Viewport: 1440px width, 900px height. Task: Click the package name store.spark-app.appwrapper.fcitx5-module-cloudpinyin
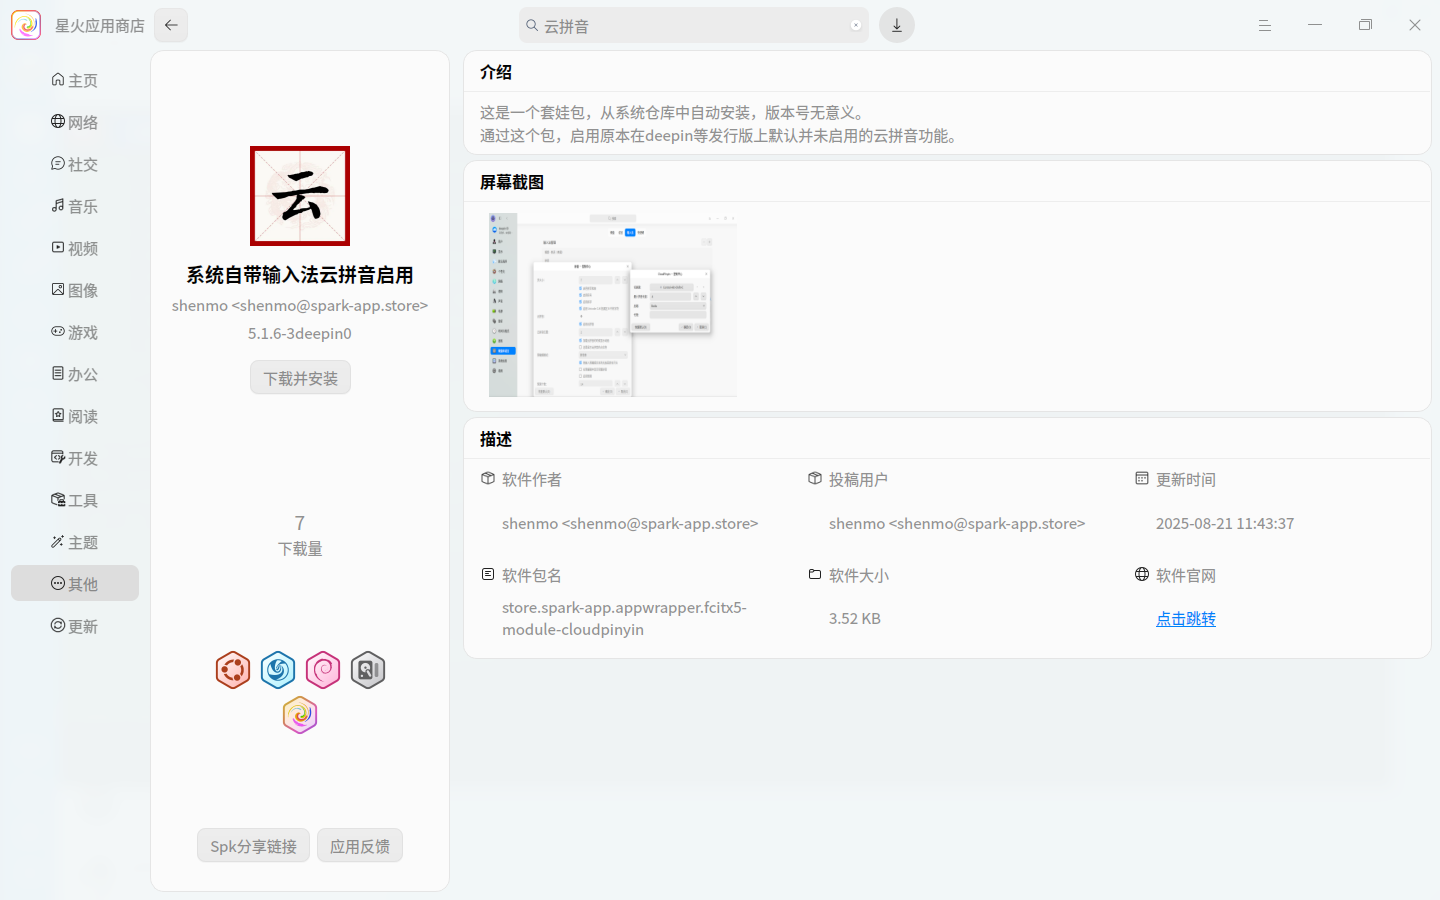click(624, 619)
